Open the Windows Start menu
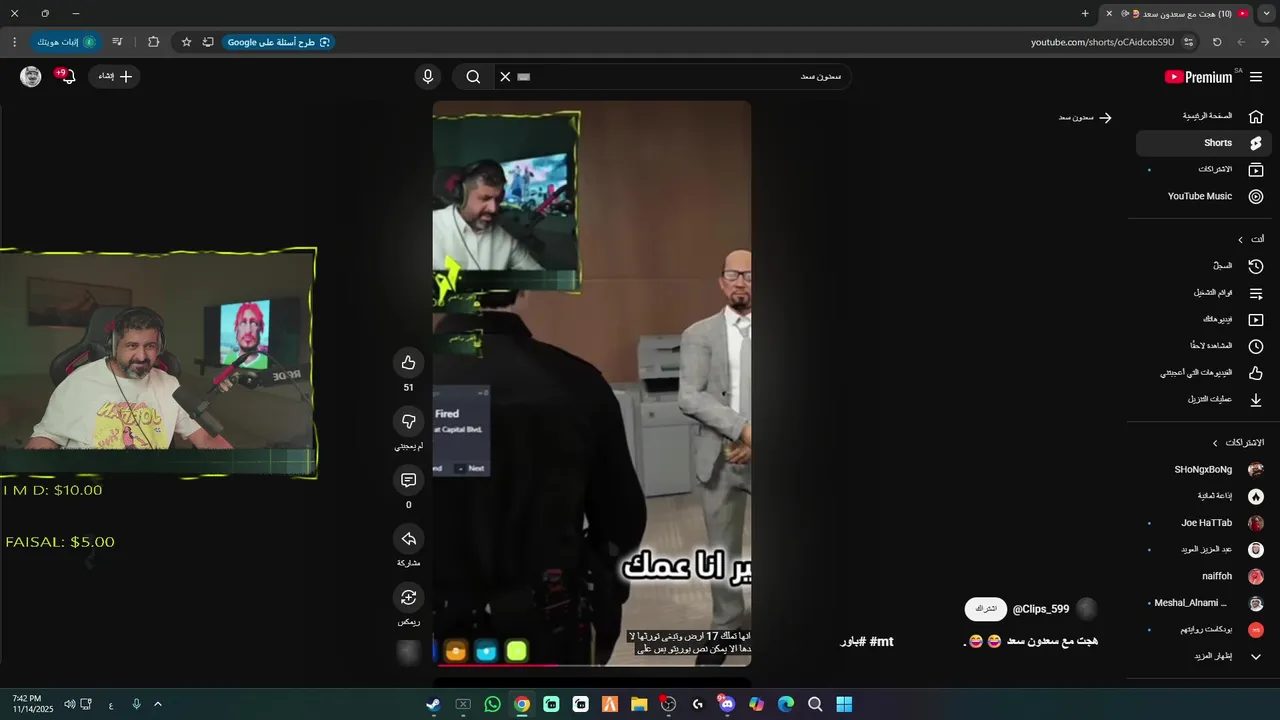The image size is (1280, 720). (x=844, y=704)
